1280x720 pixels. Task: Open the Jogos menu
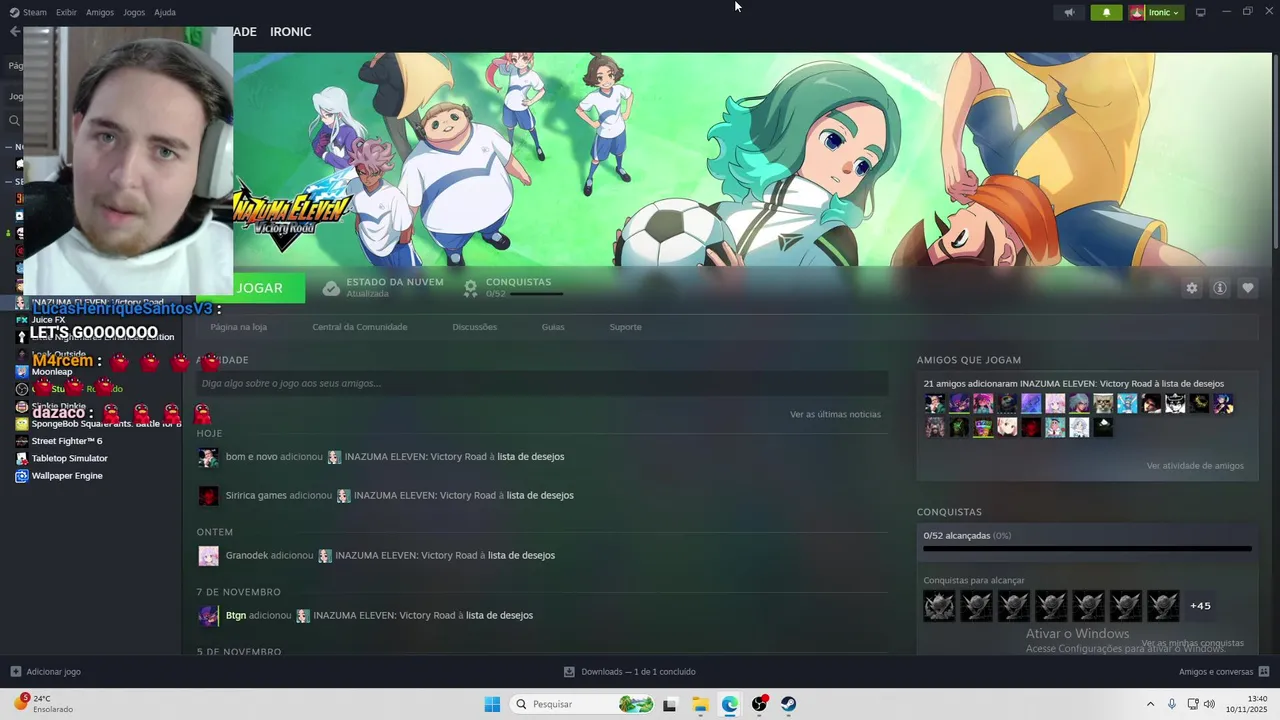(x=134, y=12)
